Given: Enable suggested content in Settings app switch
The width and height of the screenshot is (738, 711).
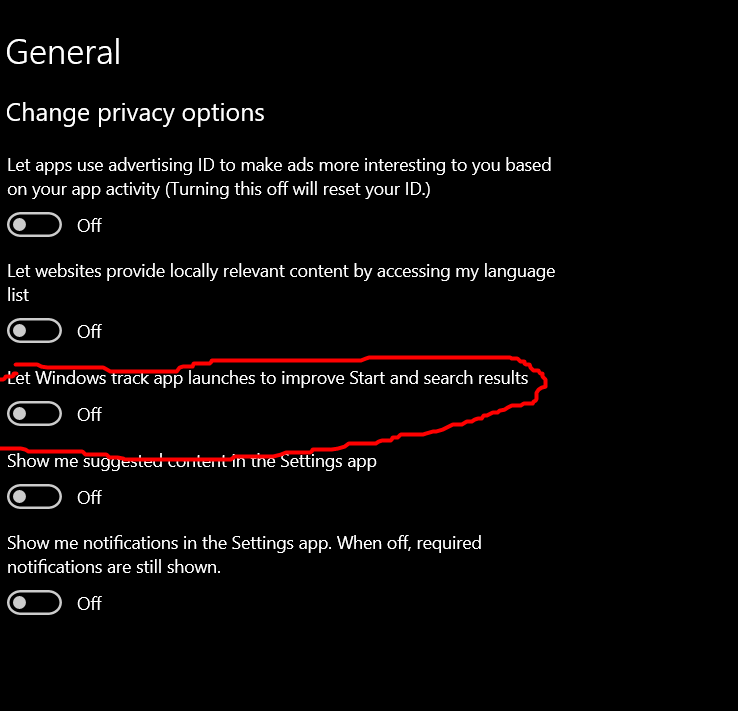Looking at the screenshot, I should point(34,496).
